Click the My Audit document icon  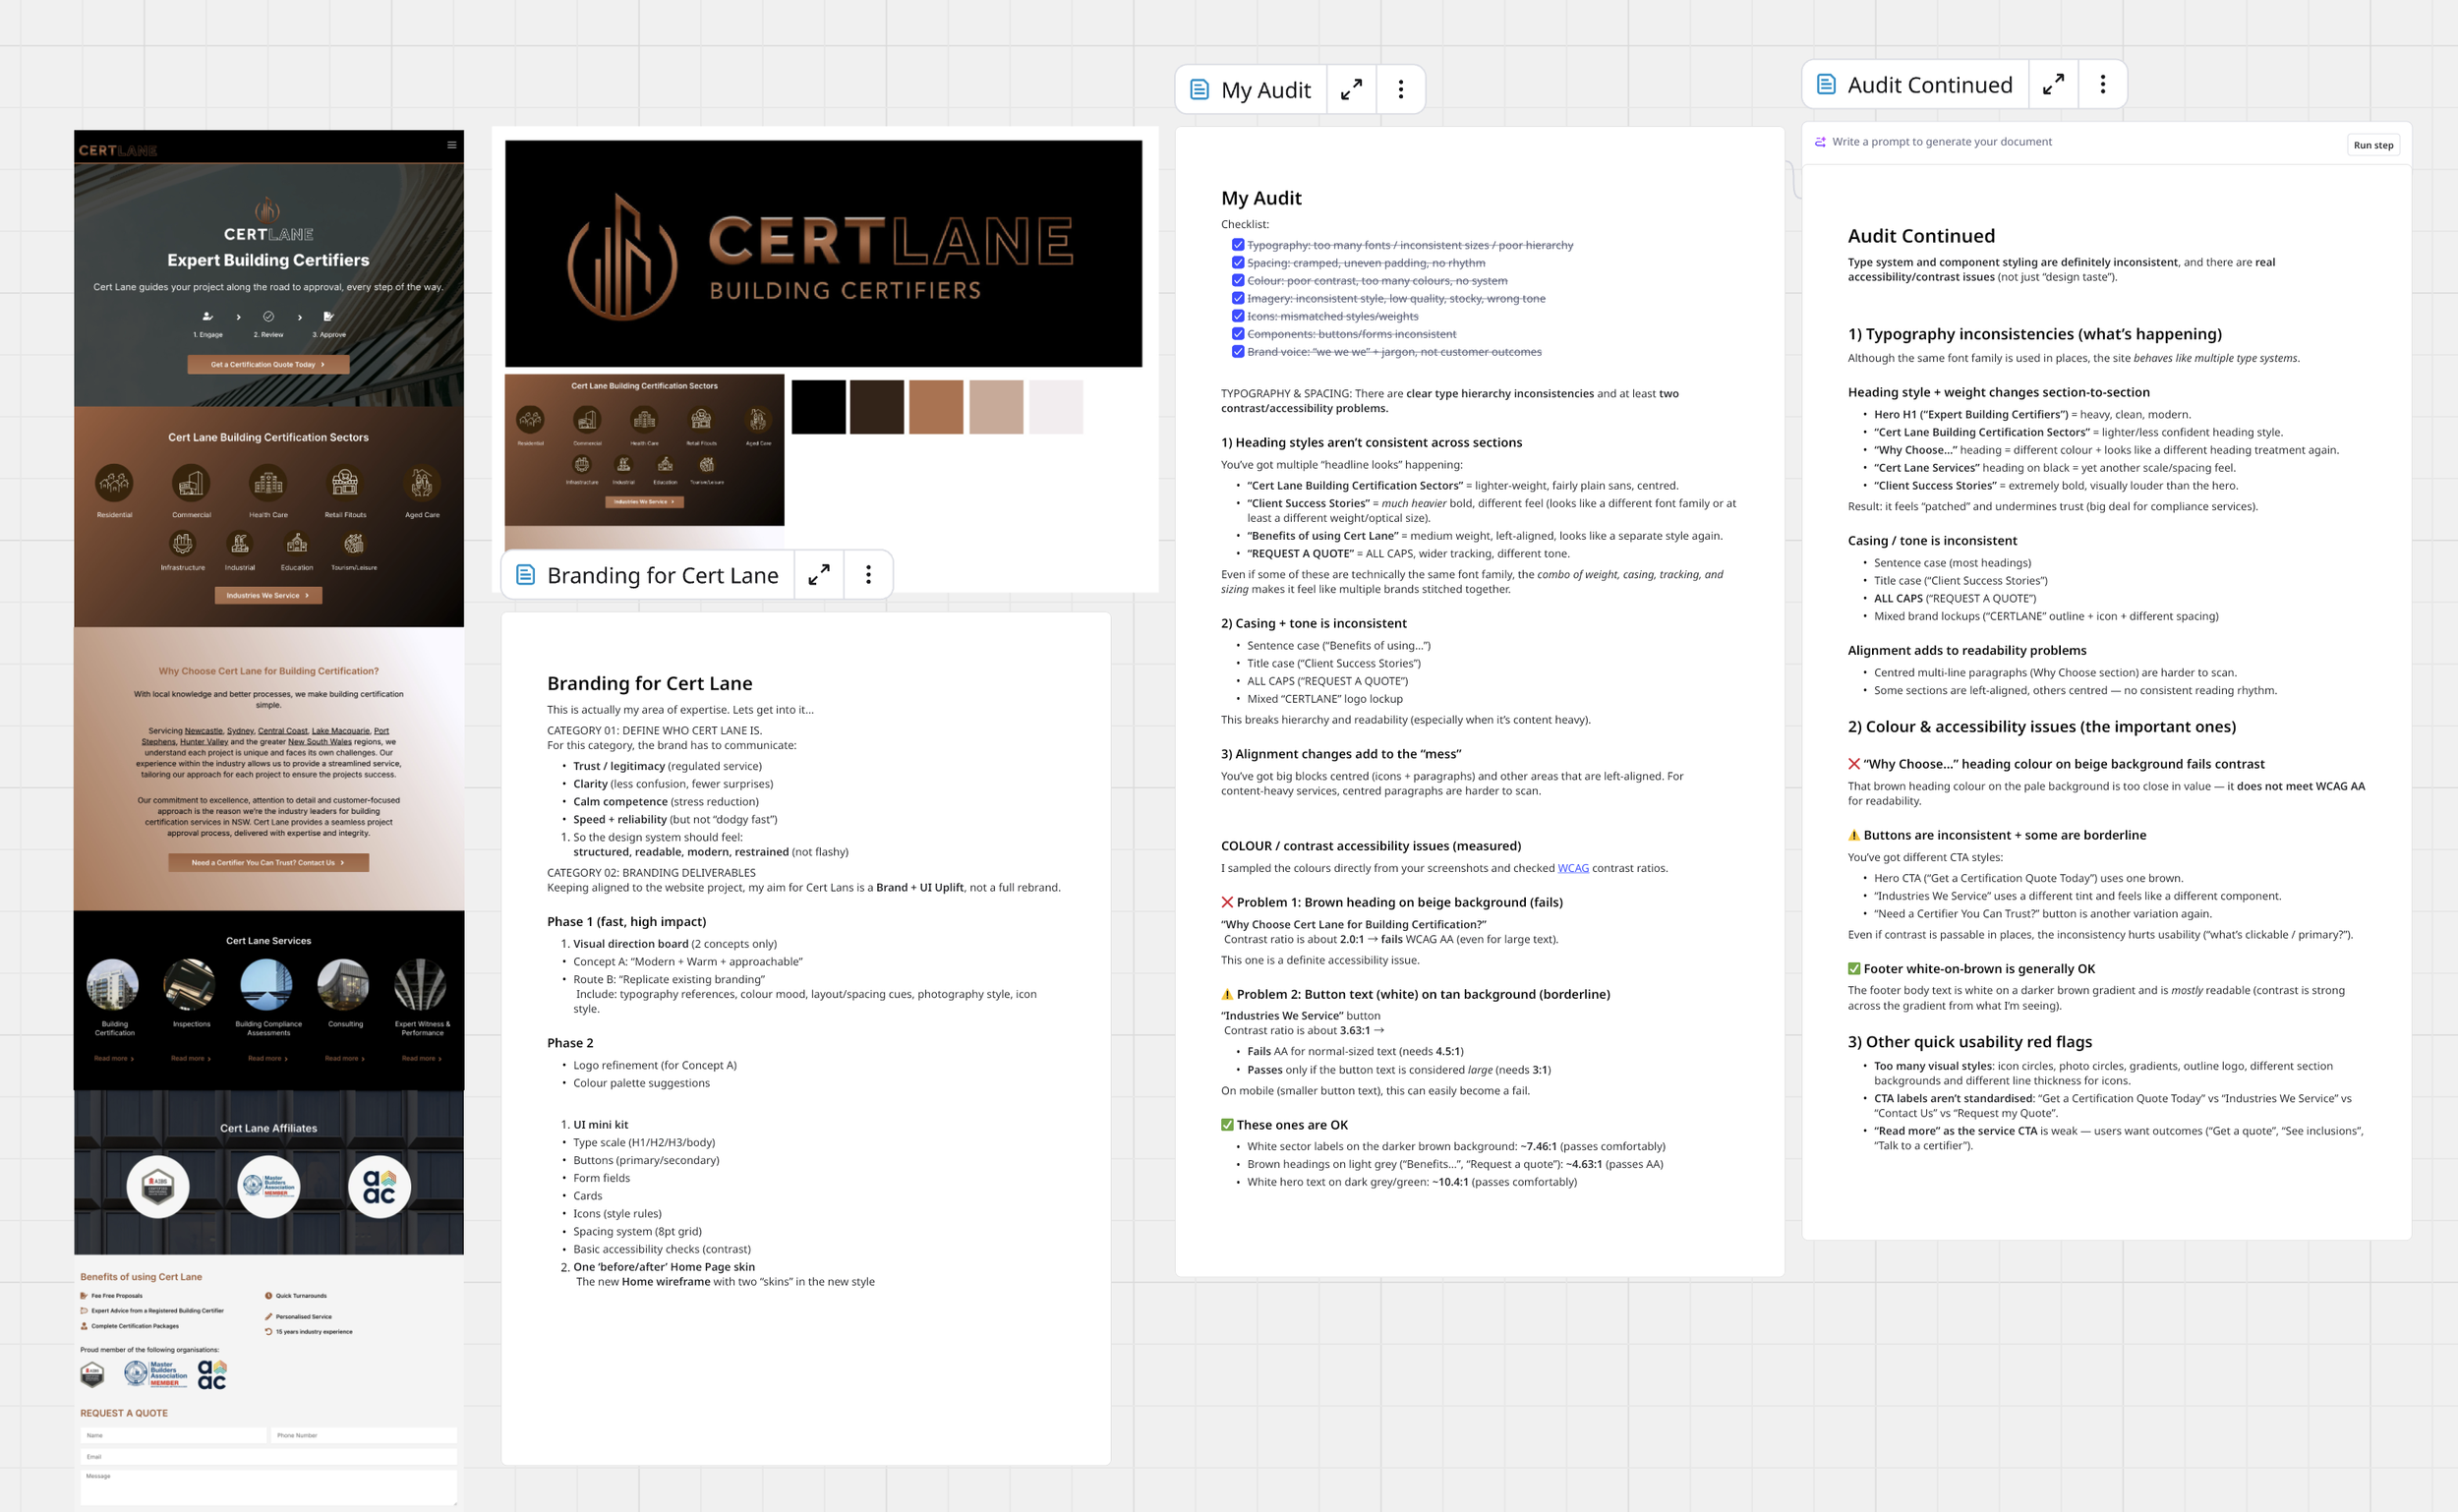pos(1199,89)
